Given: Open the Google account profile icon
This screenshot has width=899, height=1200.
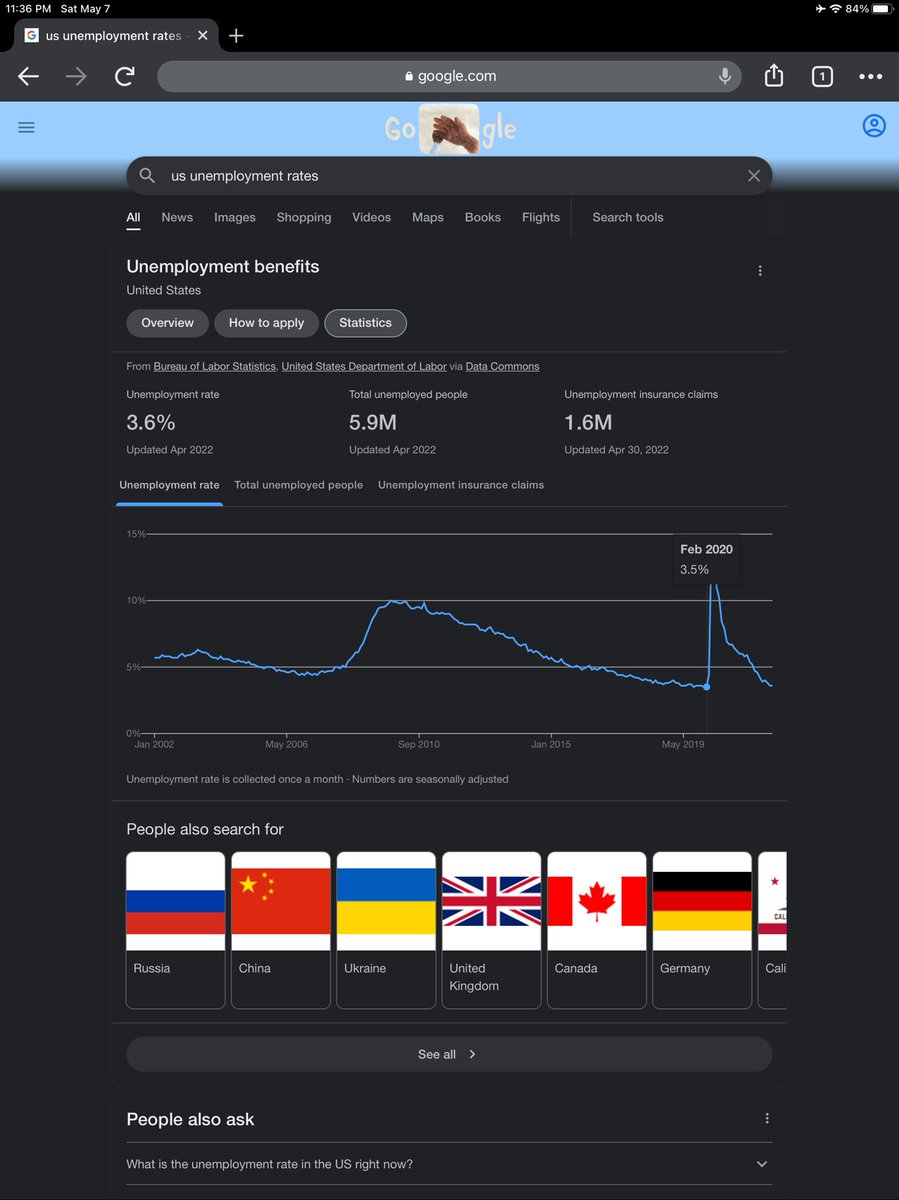Looking at the screenshot, I should click(x=874, y=126).
